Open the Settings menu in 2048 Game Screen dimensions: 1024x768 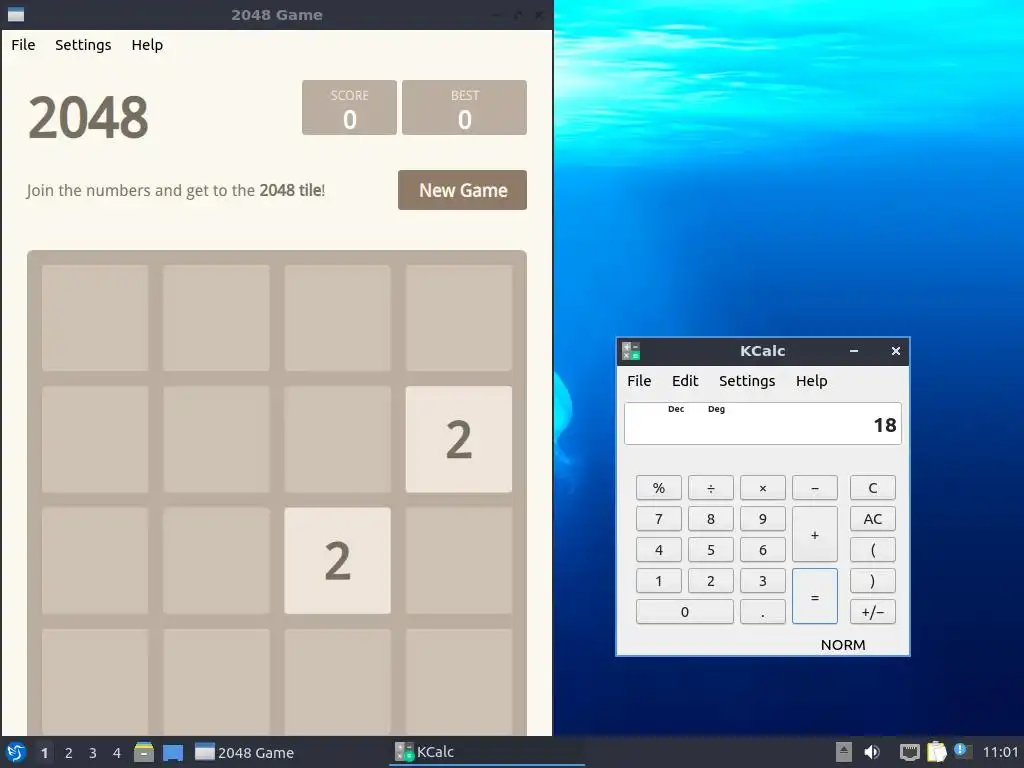click(83, 45)
